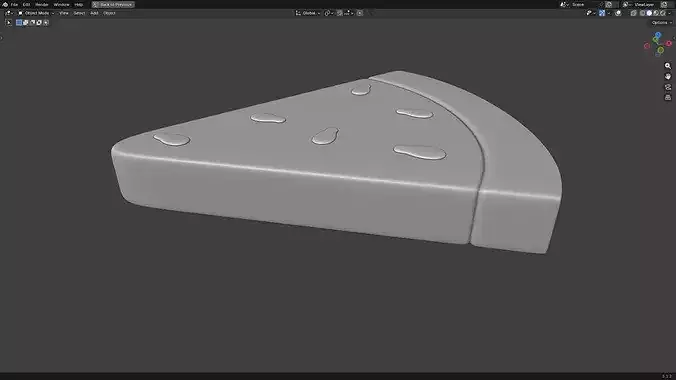Open the gizmo options dropdown arrow
The width and height of the screenshot is (676, 380).
(609, 13)
